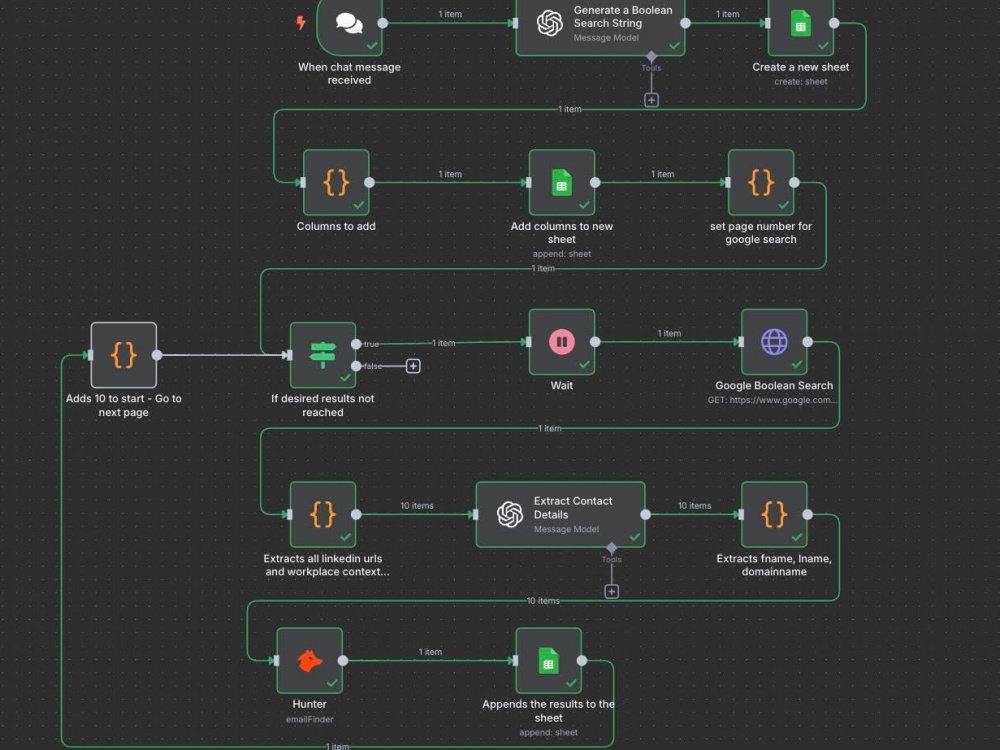Click the true output of the If node

(x=357, y=343)
